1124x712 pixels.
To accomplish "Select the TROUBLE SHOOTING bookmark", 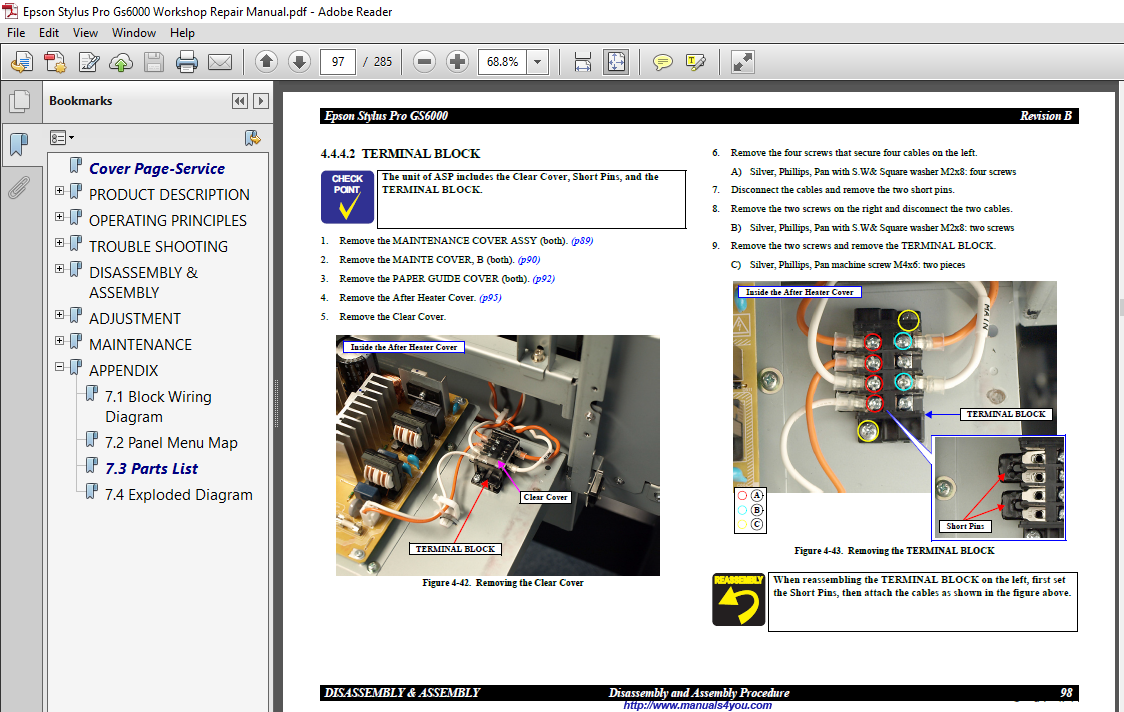I will coord(158,247).
